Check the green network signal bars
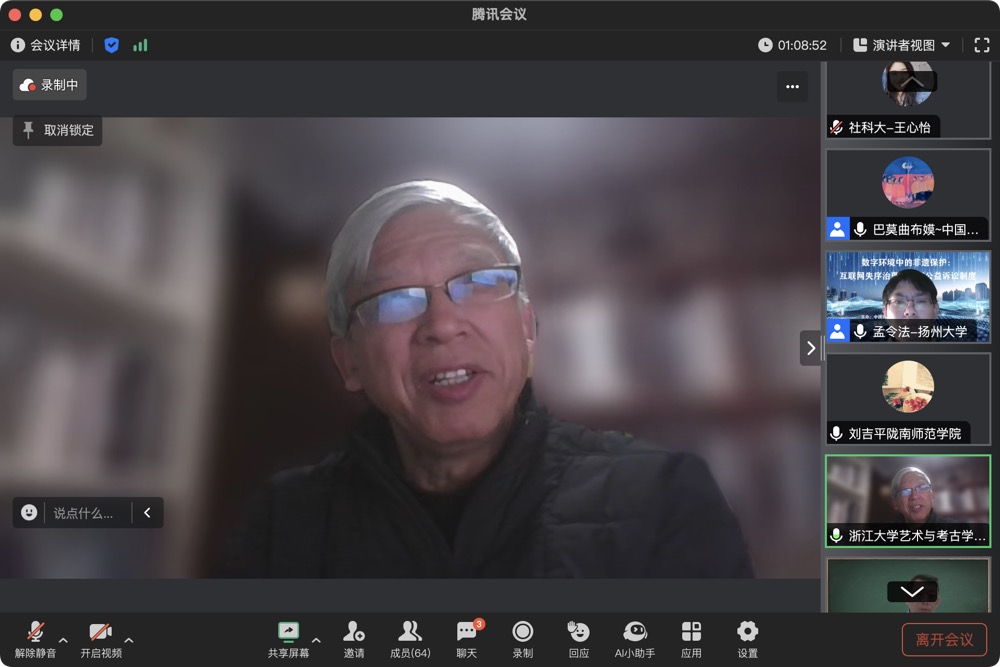The image size is (1000, 667). [x=140, y=45]
